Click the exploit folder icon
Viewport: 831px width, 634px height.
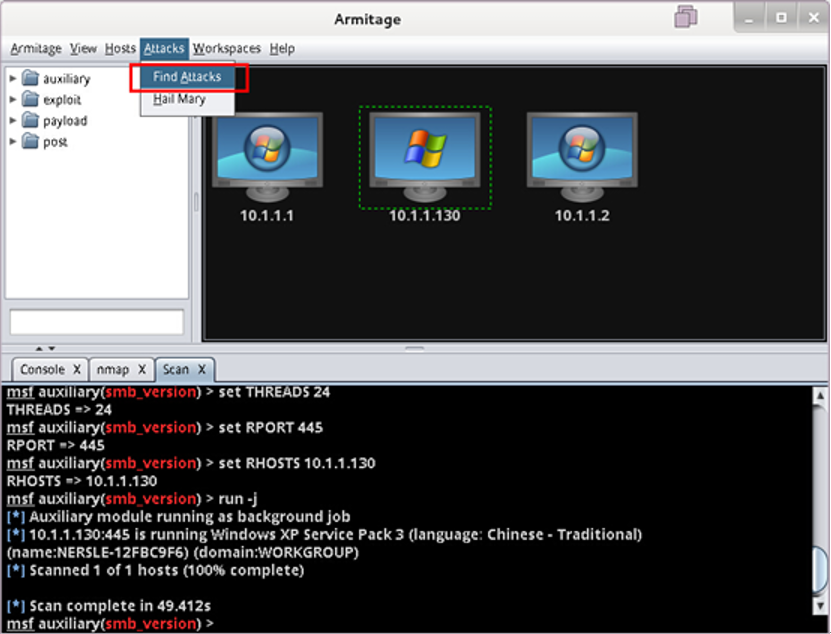[x=30, y=99]
